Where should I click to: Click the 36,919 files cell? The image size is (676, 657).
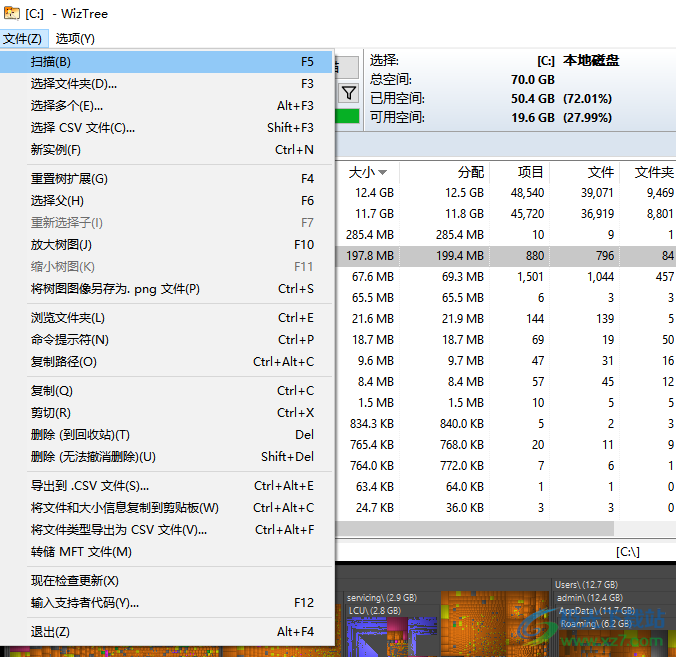(597, 214)
